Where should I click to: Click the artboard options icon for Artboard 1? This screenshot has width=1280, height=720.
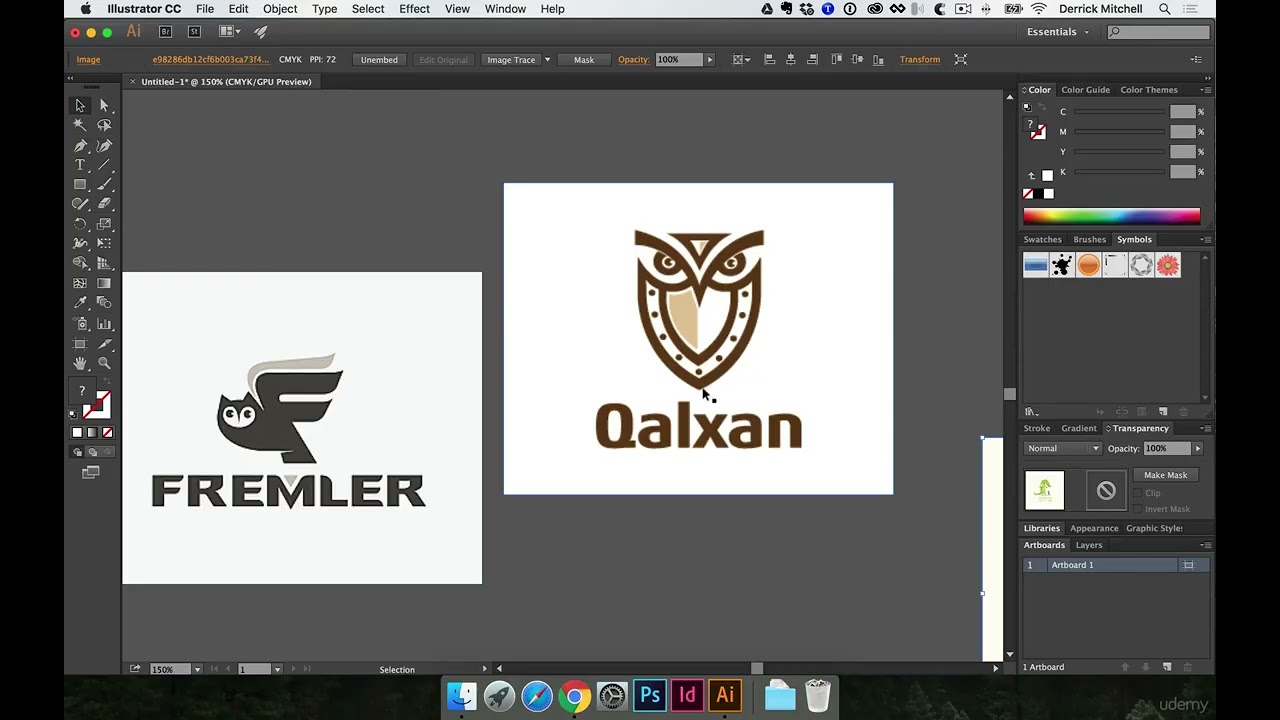tap(1188, 566)
